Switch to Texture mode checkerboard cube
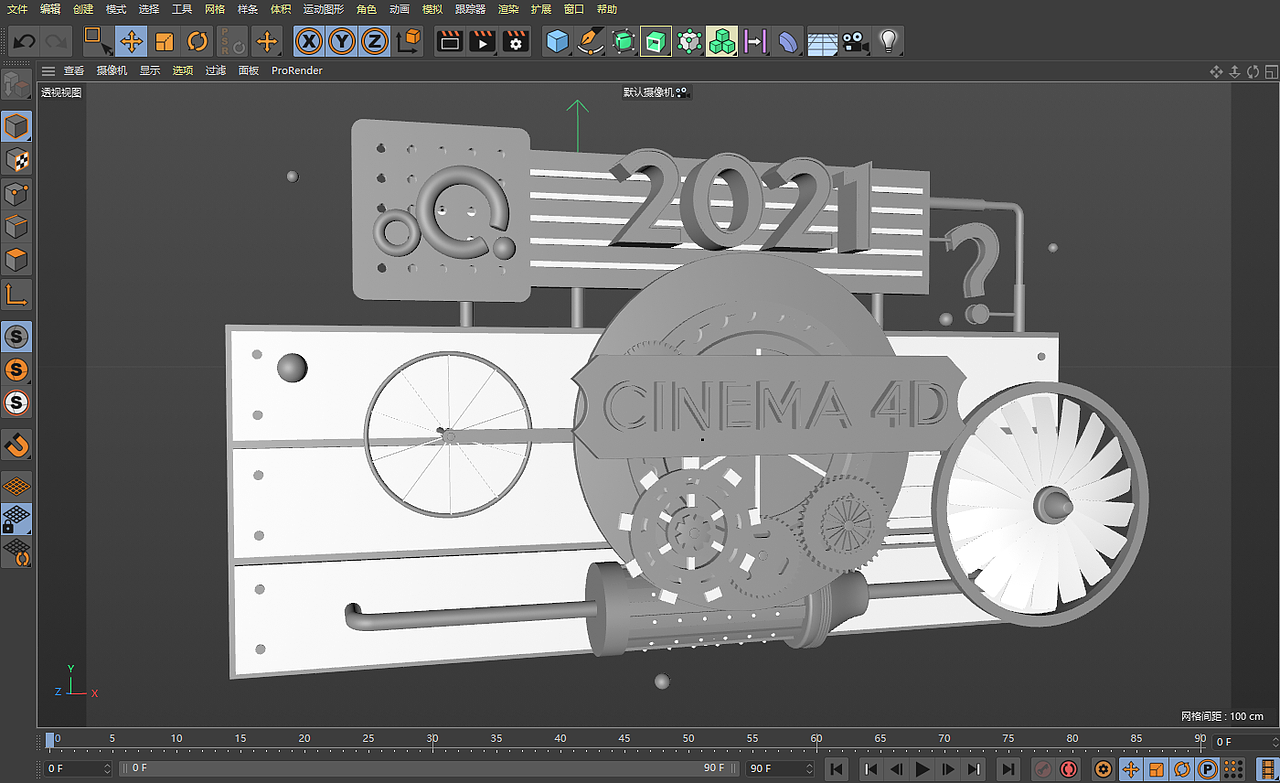The height and width of the screenshot is (783, 1280). tap(16, 160)
